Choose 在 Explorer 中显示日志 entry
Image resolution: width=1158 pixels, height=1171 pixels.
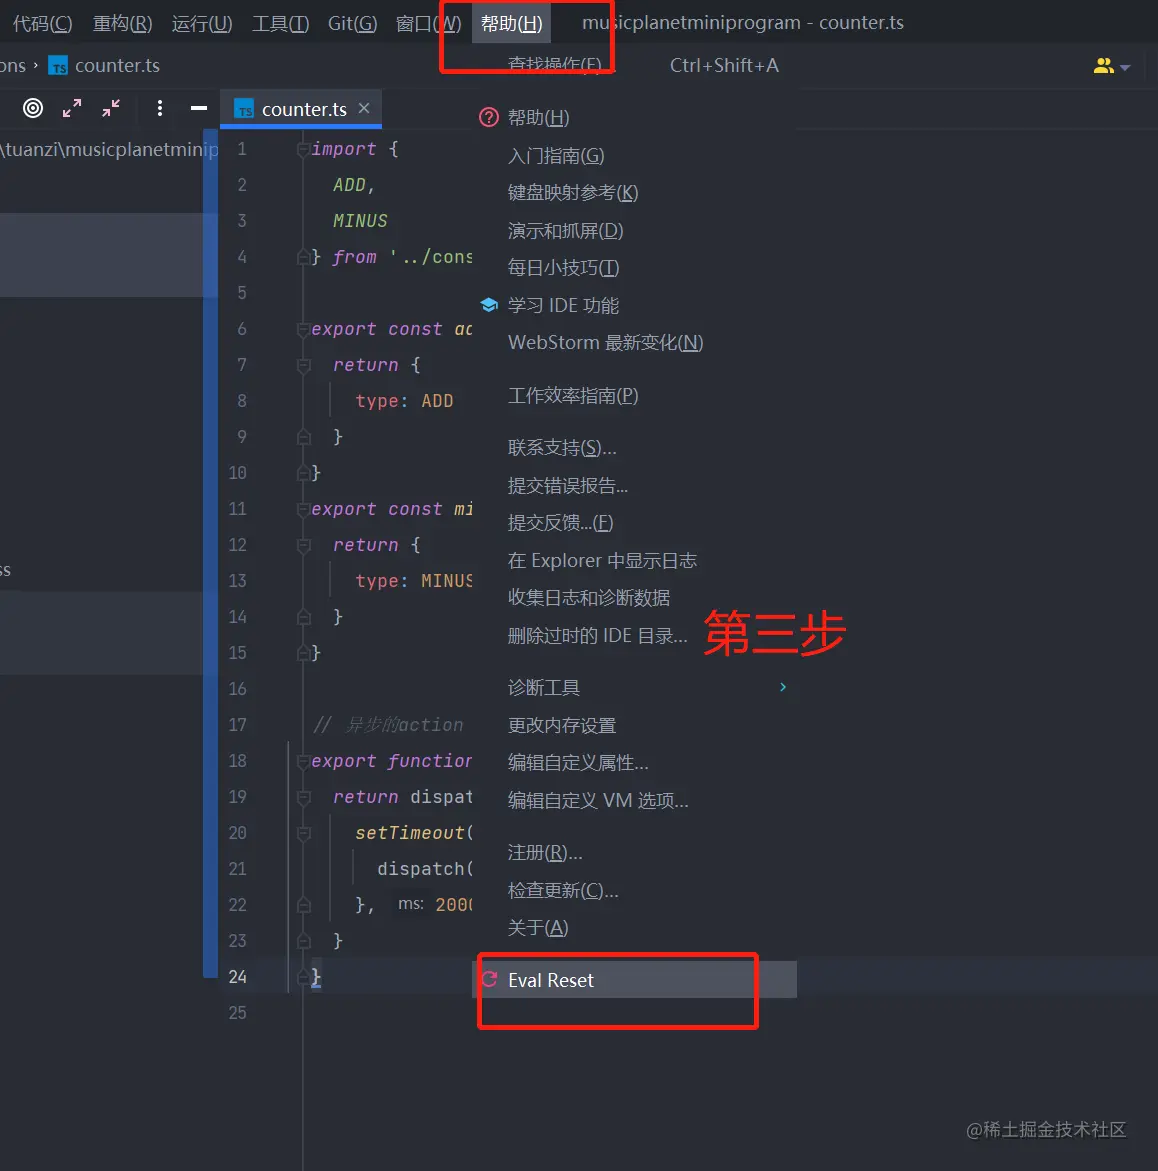(636, 560)
